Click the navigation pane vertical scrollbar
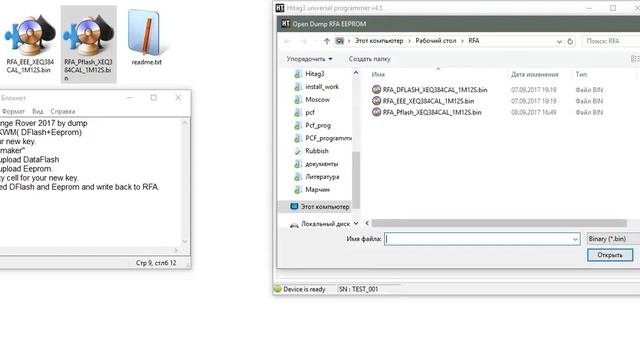Image resolution: width=640 pixels, height=360 pixels. pos(356,180)
